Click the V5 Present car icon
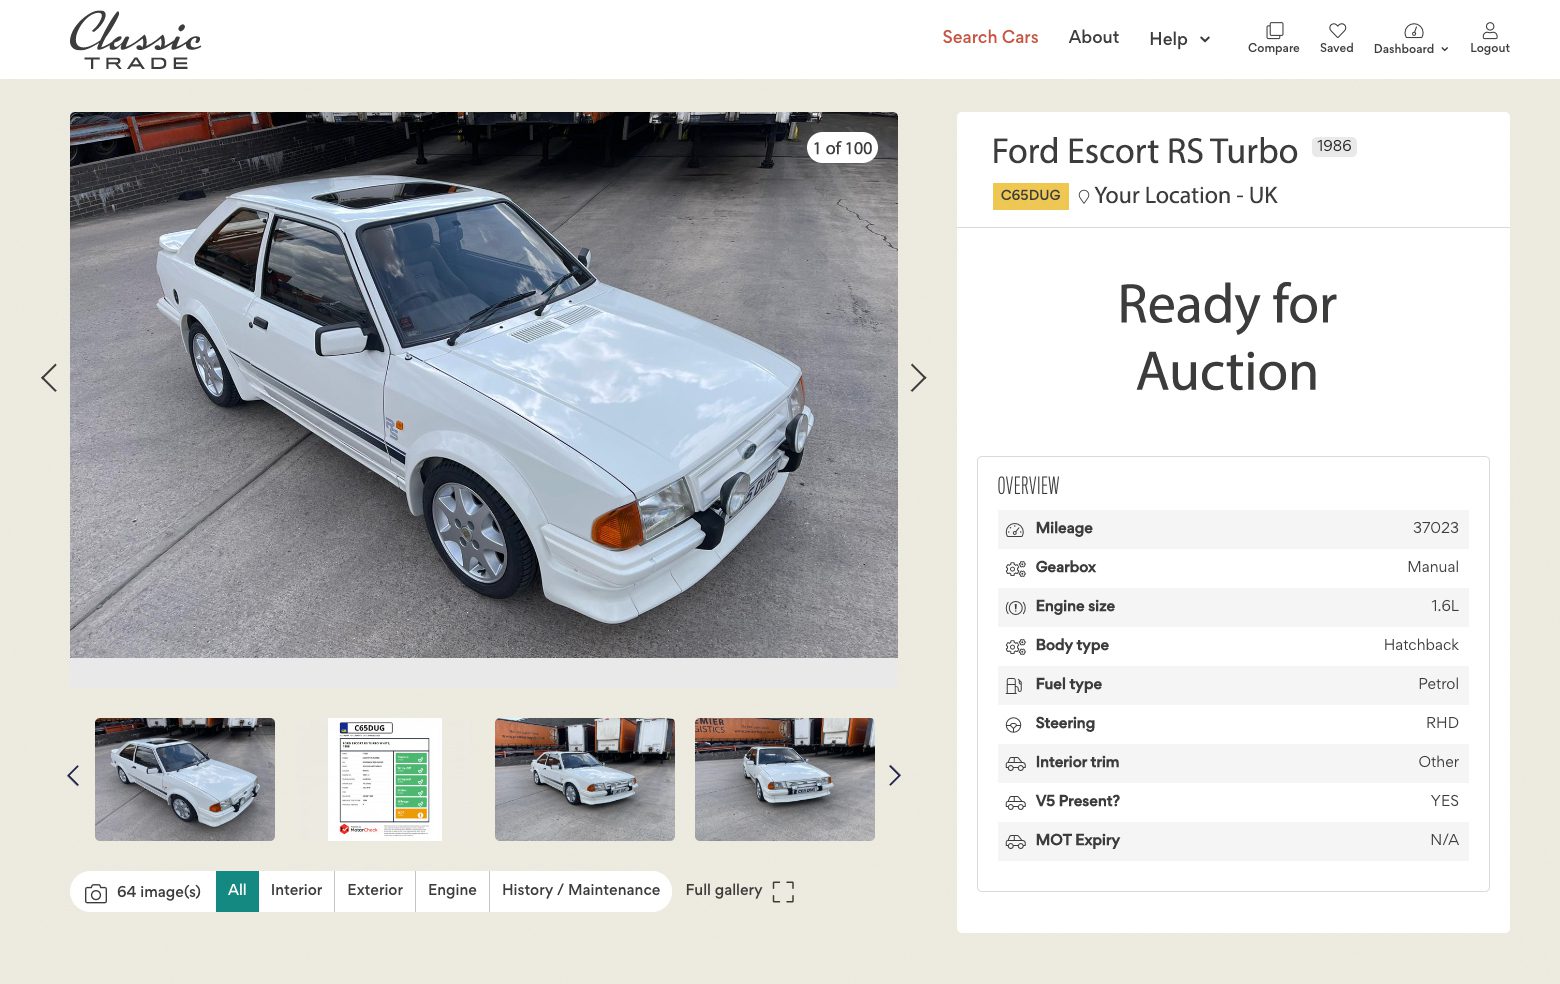Viewport: 1560px width, 984px height. (1015, 803)
